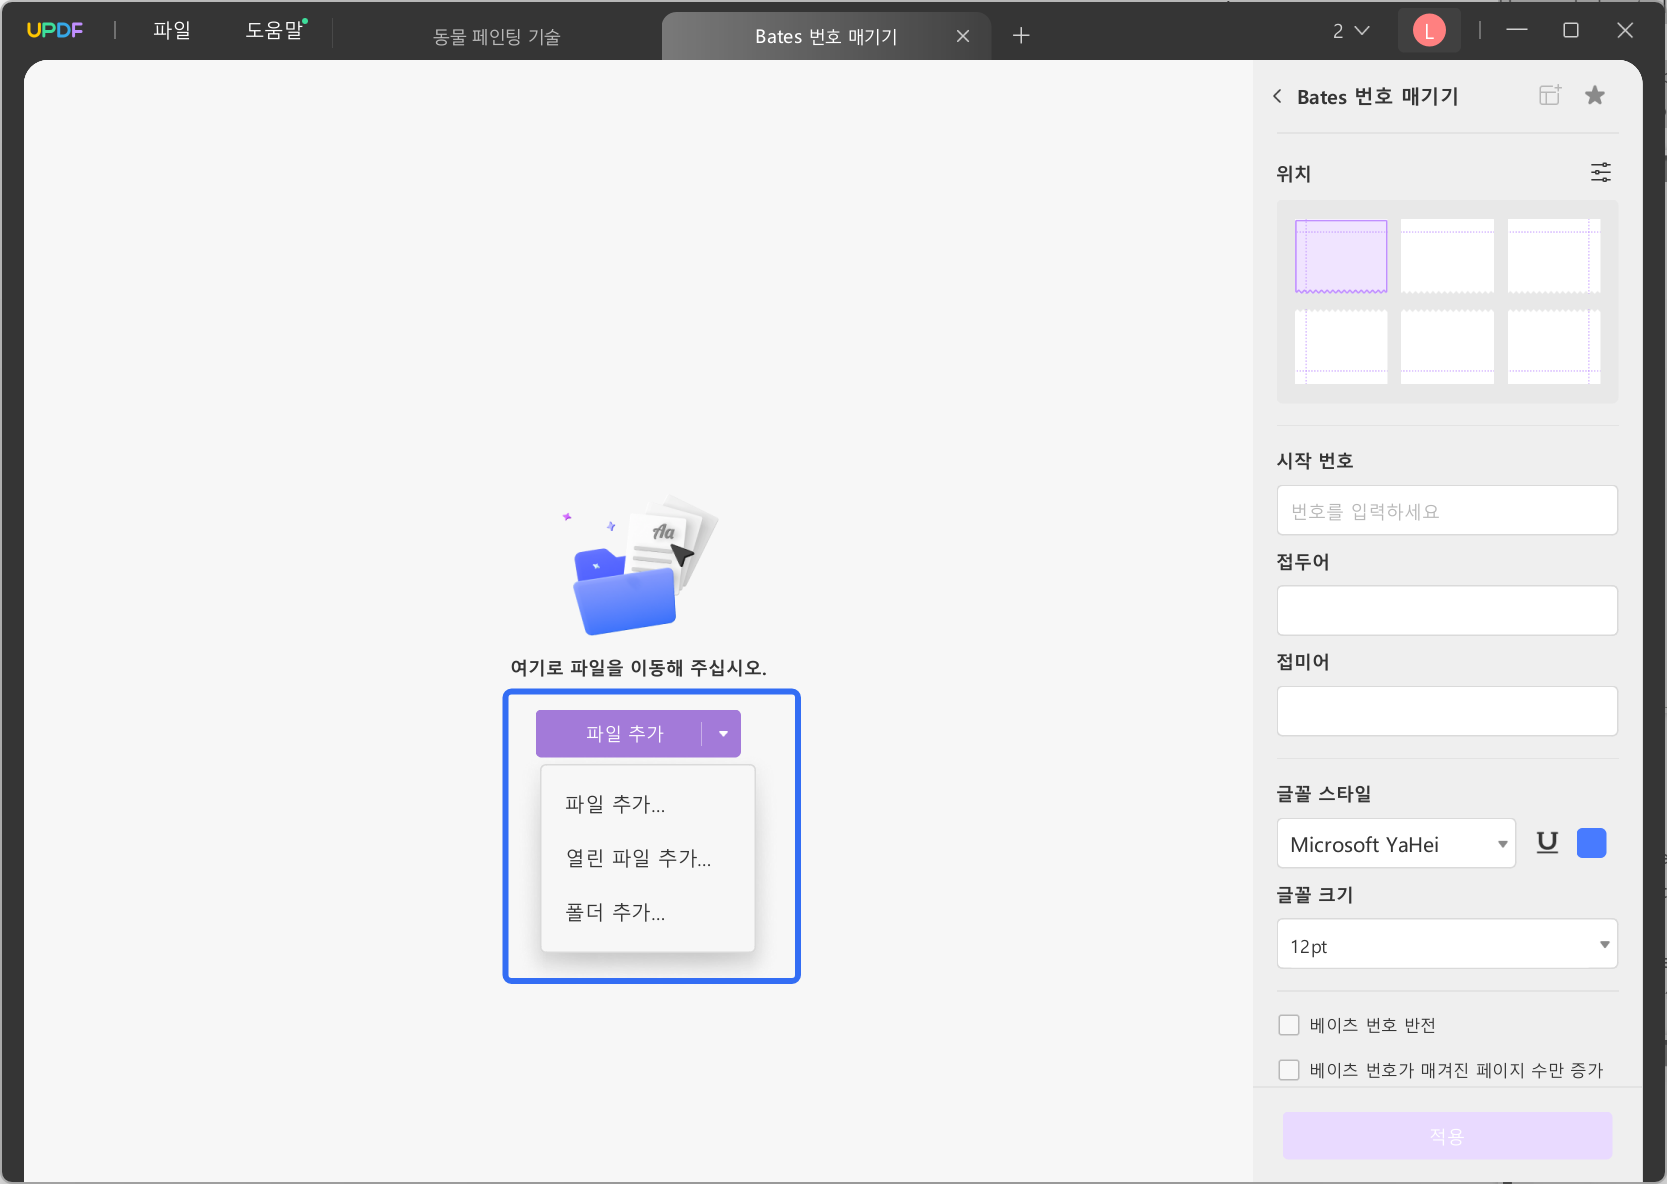The image size is (1667, 1184).
Task: Open a new tab with plus icon
Action: (1021, 36)
